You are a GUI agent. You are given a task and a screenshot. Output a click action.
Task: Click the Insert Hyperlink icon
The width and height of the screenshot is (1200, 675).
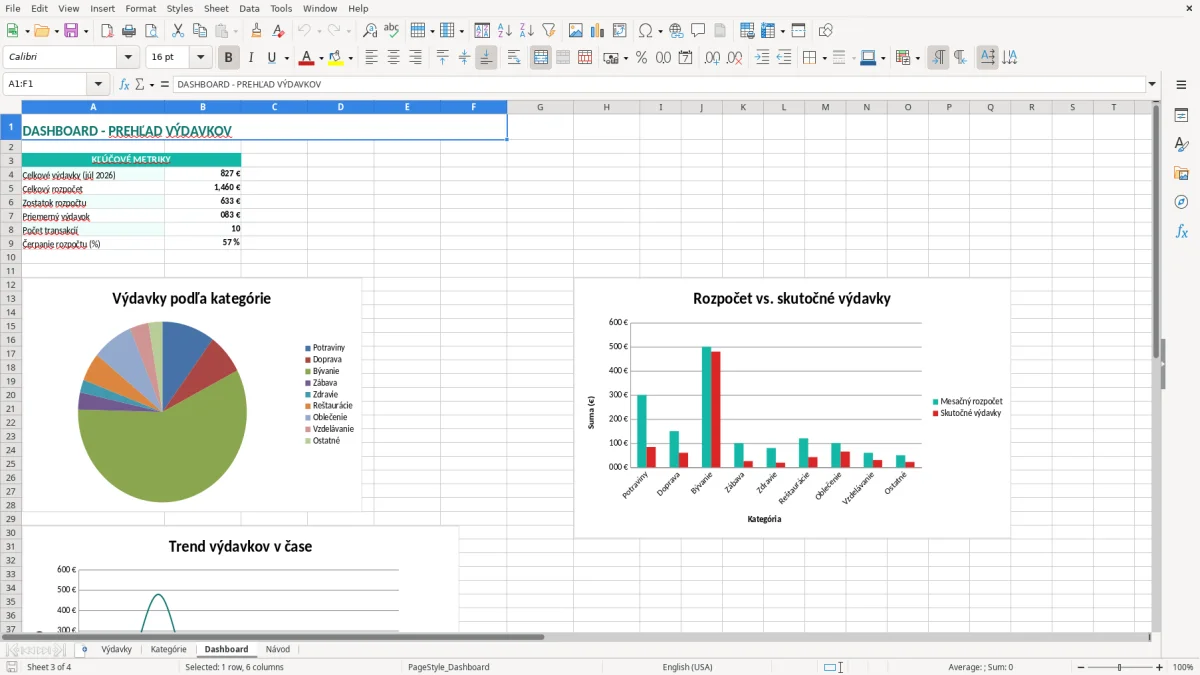click(x=676, y=31)
